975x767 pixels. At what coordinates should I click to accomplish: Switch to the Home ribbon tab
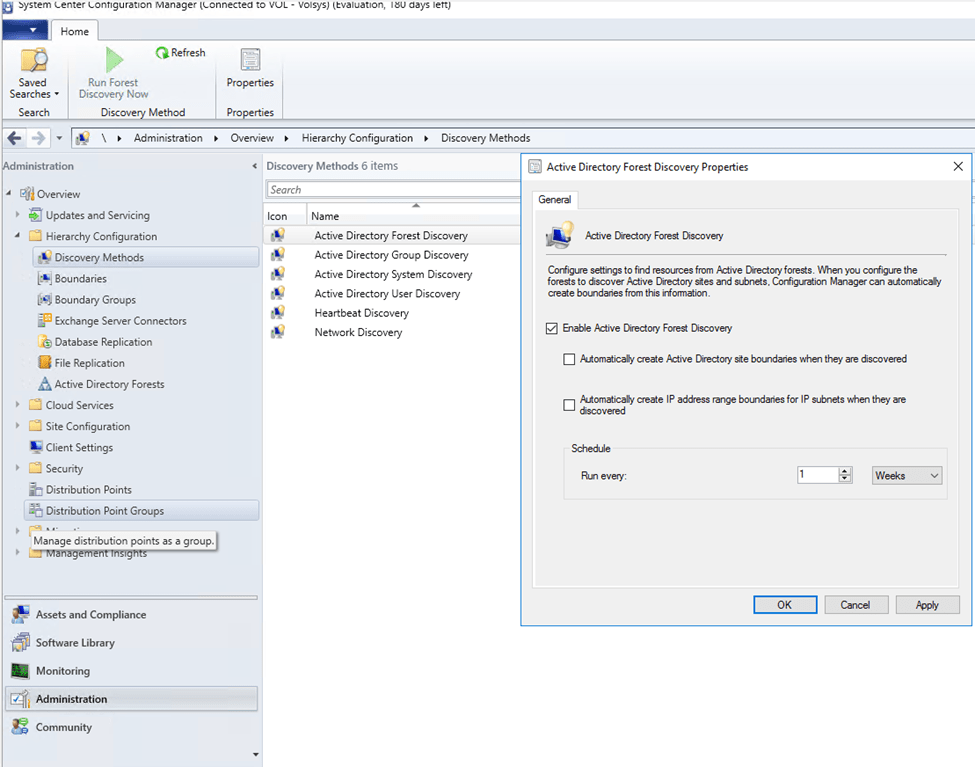pos(74,31)
